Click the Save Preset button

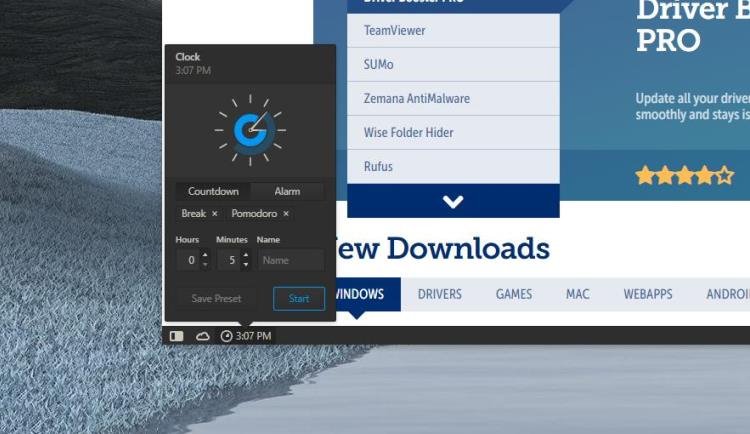pos(216,299)
